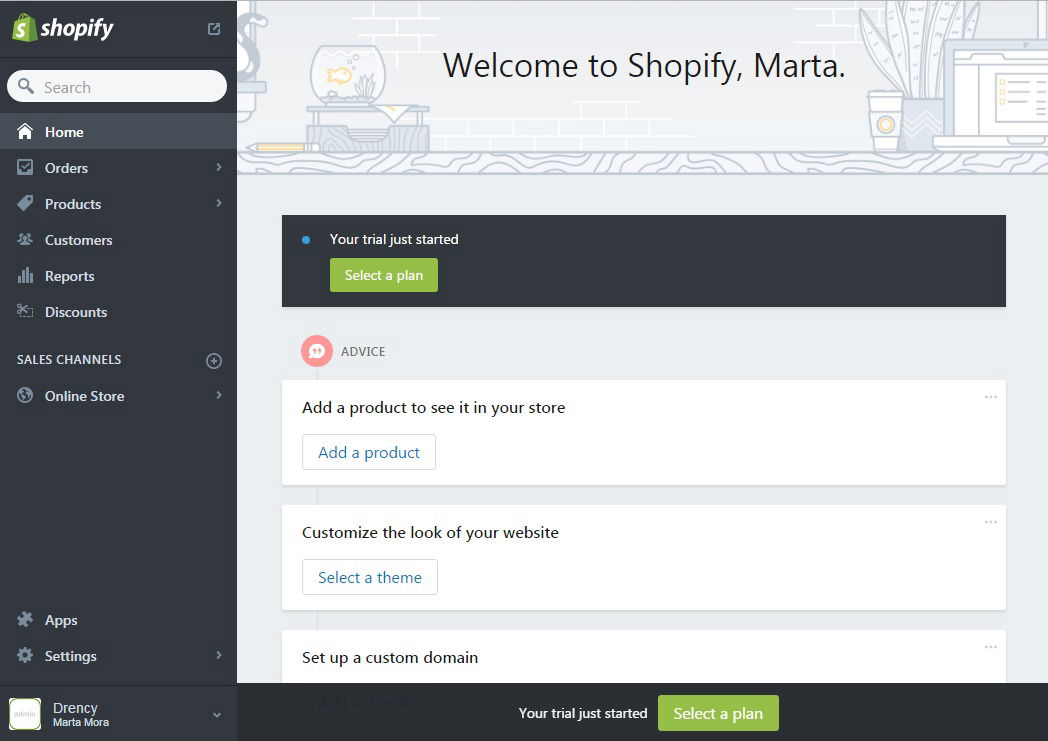Click the Settings gear icon

25,655
